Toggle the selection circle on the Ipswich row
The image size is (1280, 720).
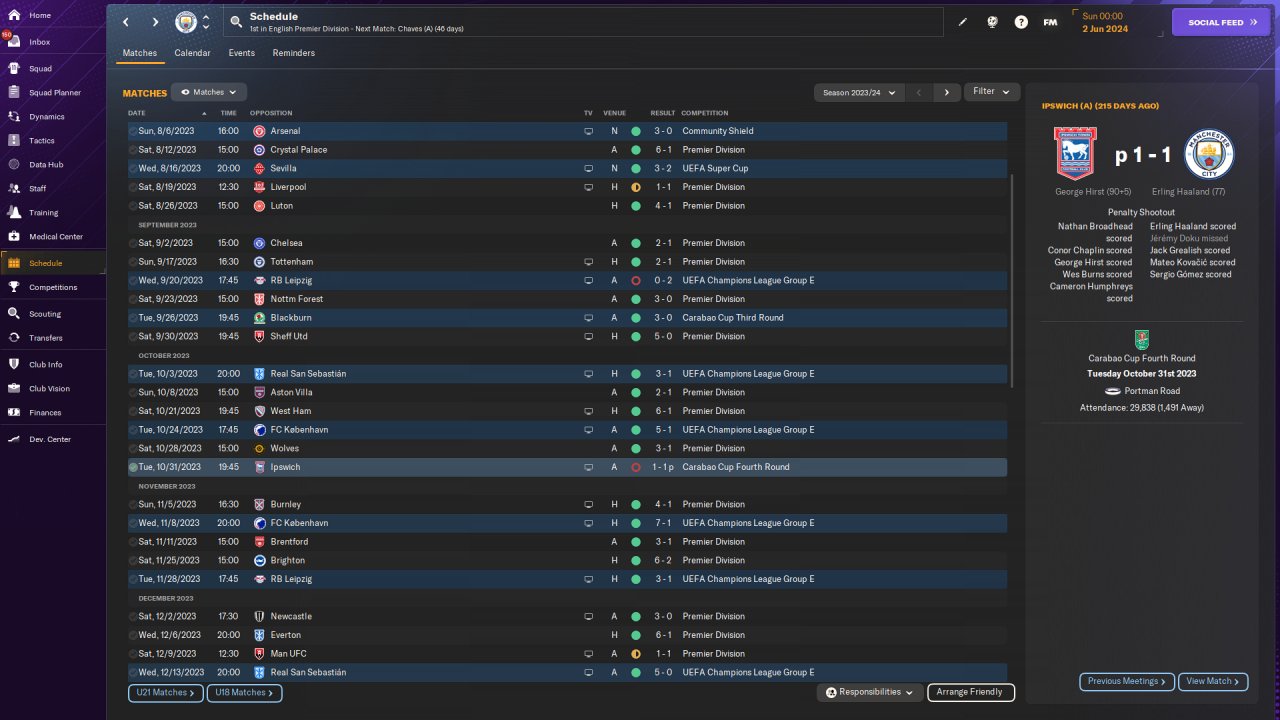[133, 467]
